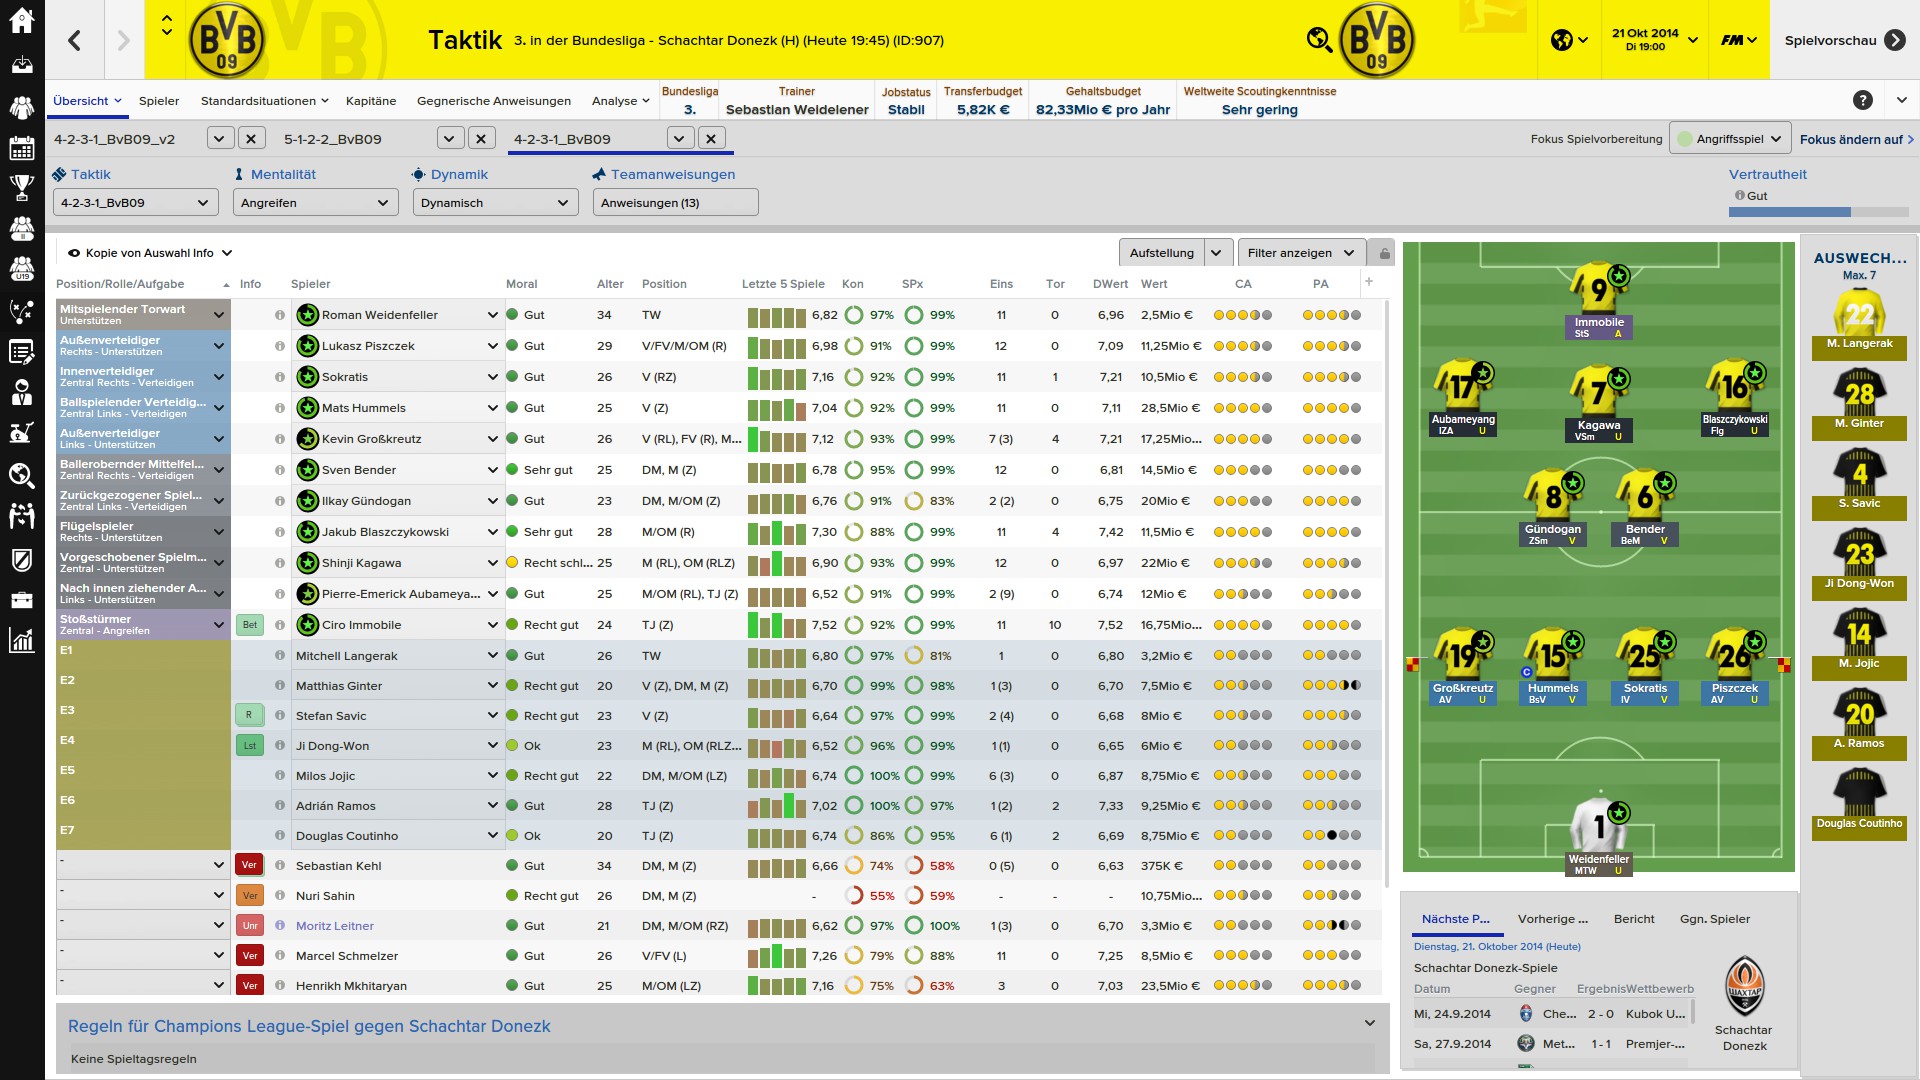The height and width of the screenshot is (1080, 1920).
Task: Open Moritz Leitner player link
Action: tap(335, 926)
